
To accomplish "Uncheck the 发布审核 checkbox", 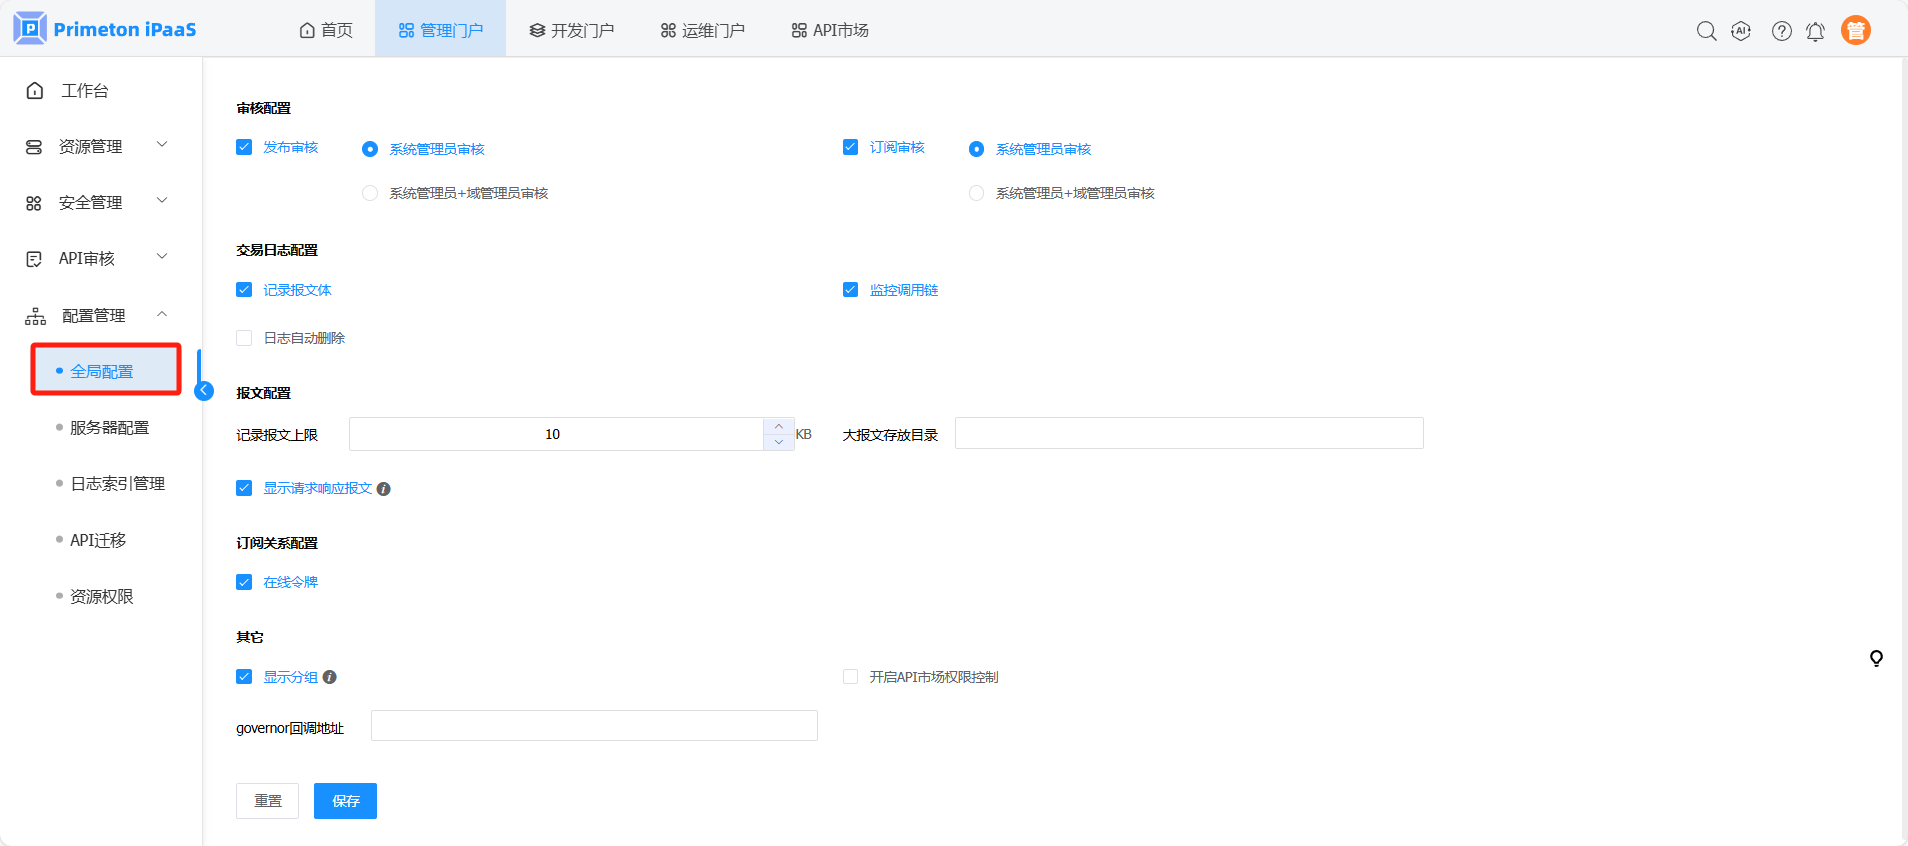I will click(x=244, y=147).
